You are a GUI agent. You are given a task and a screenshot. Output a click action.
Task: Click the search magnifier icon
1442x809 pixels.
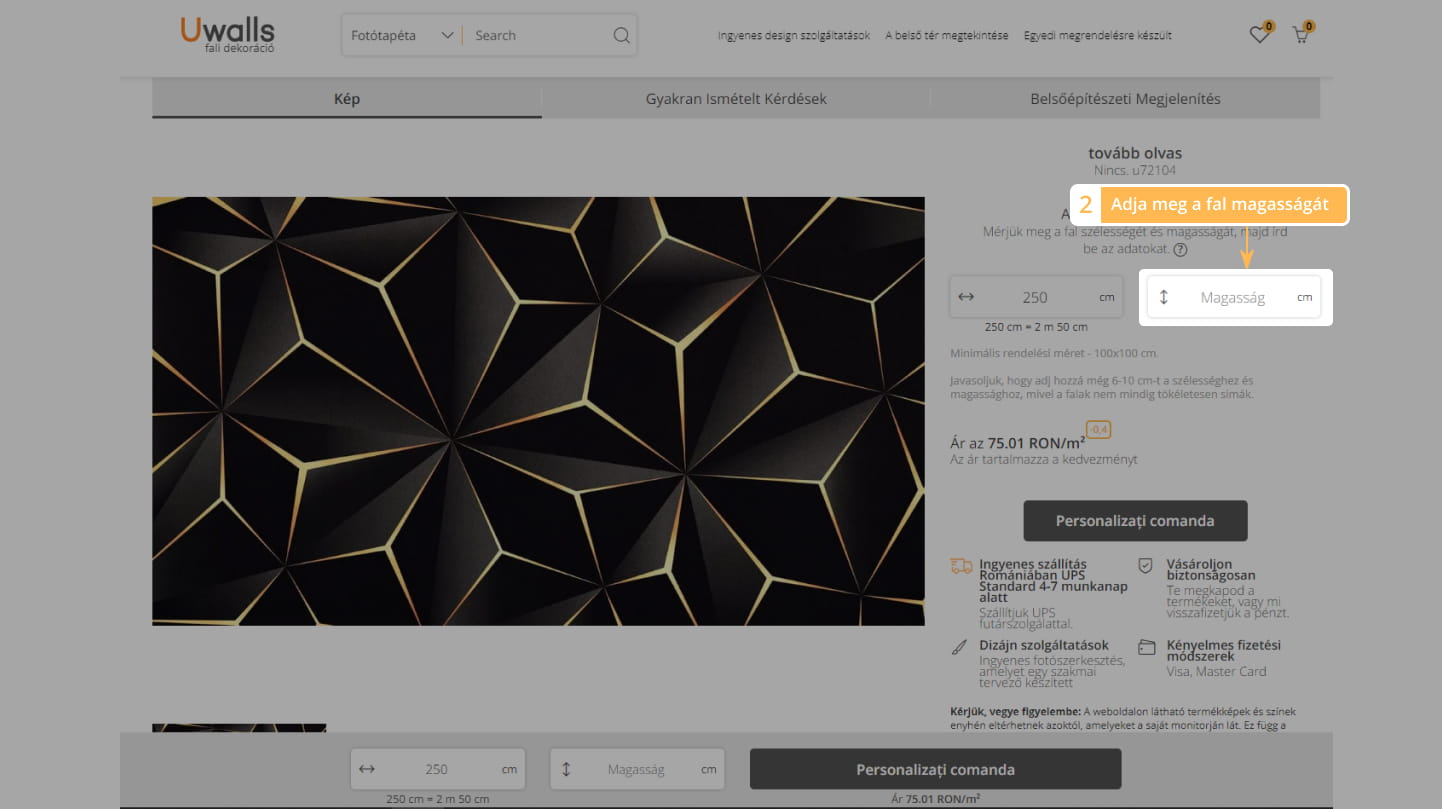pyautogui.click(x=621, y=36)
